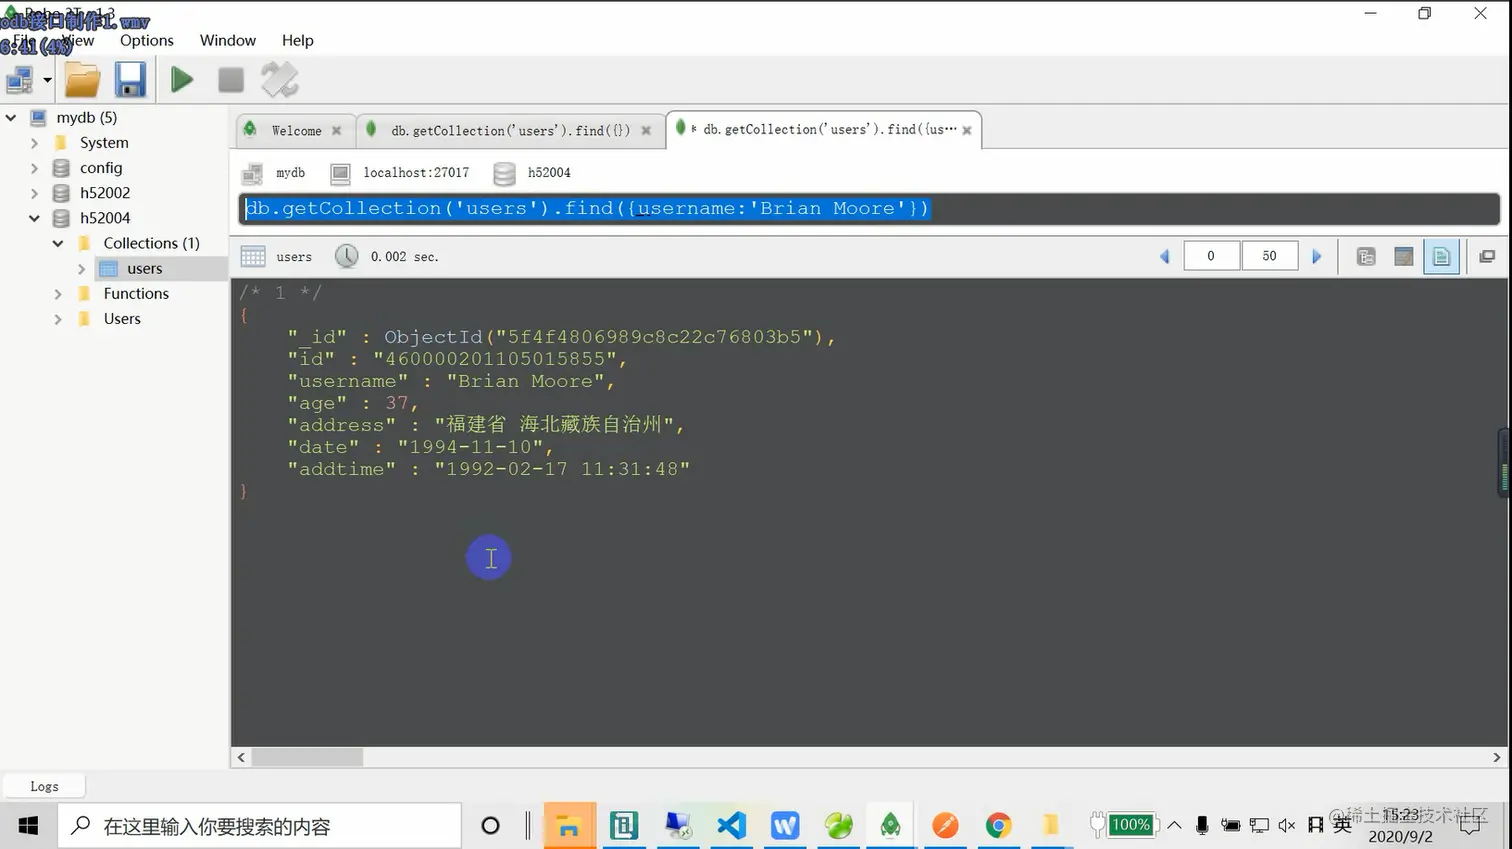Select the Functions folder in the tree

[136, 294]
